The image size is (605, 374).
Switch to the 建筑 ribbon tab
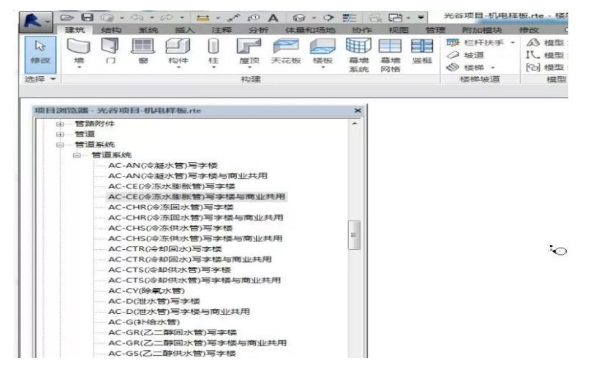coord(75,30)
